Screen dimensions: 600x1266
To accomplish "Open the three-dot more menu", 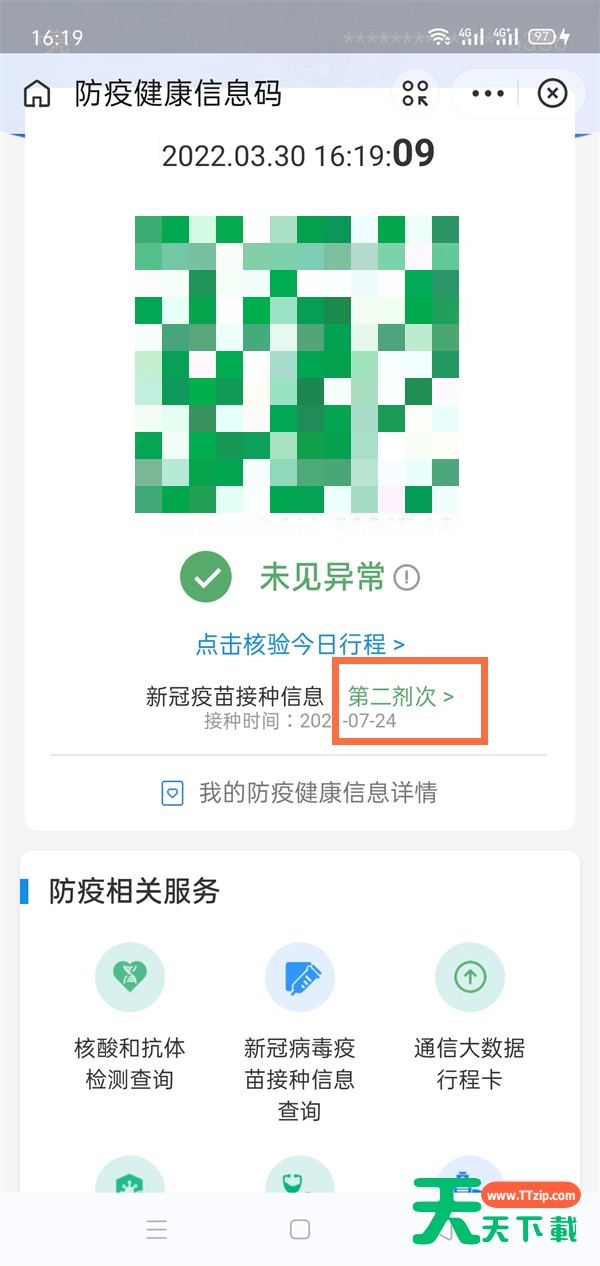I will (488, 94).
